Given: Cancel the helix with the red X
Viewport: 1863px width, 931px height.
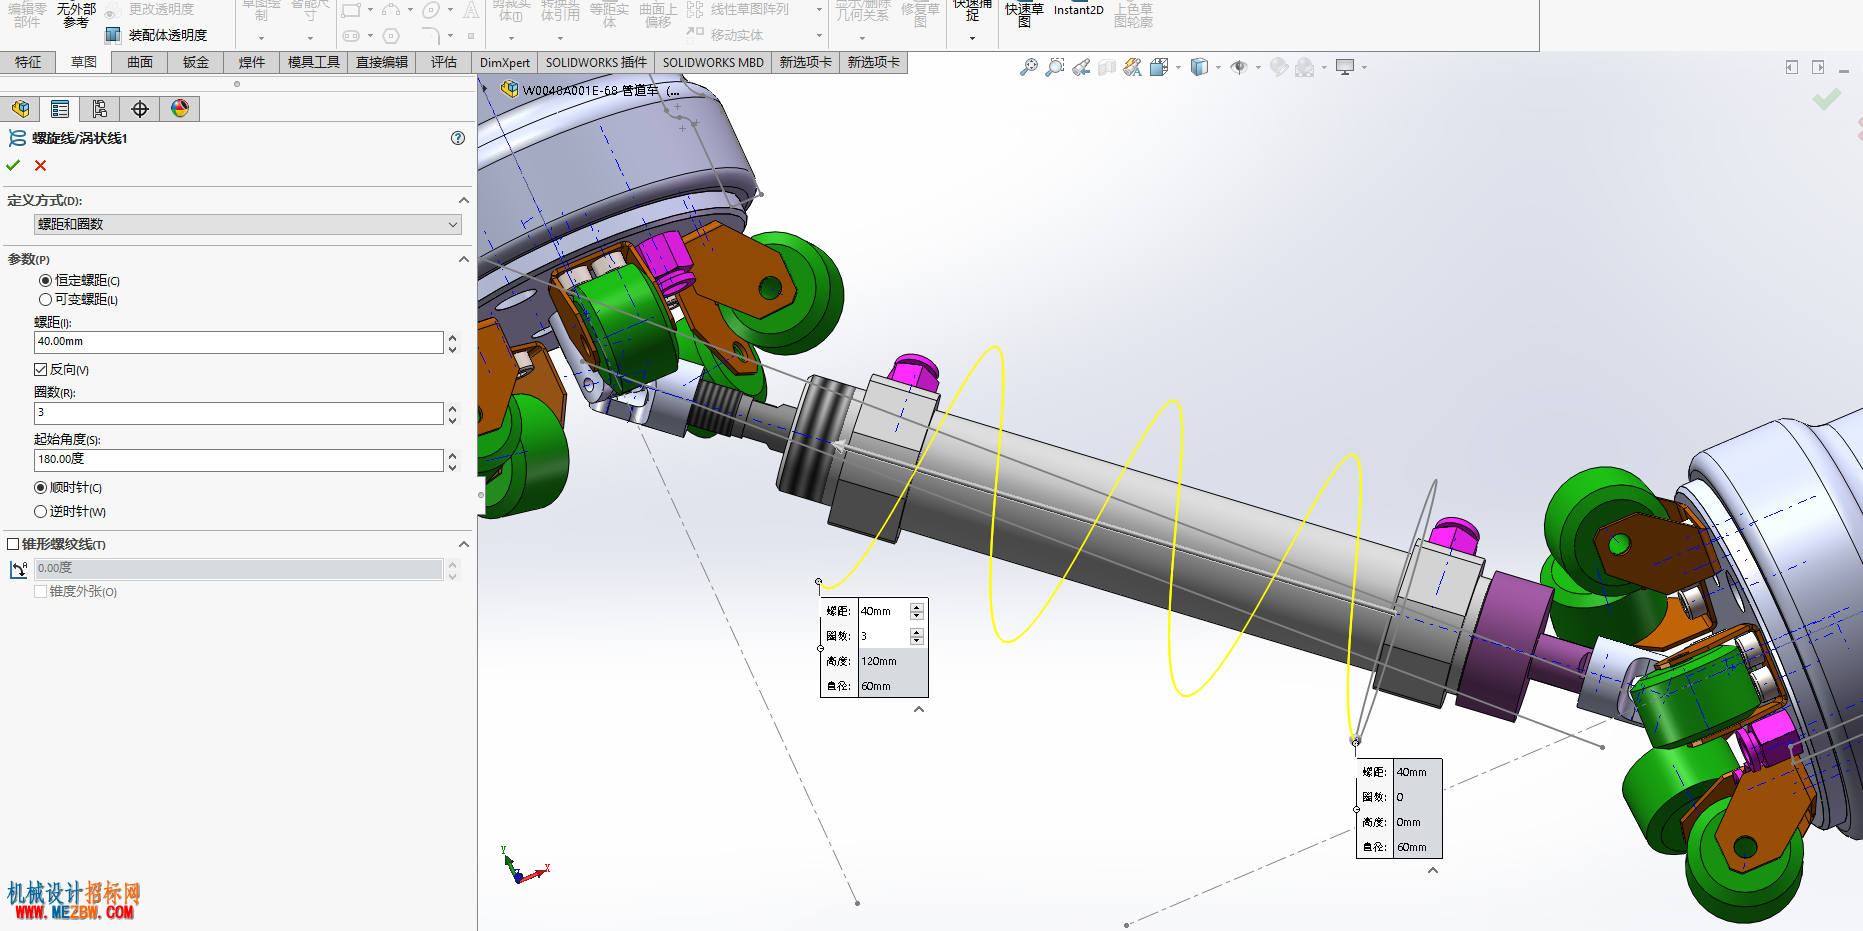Looking at the screenshot, I should coord(41,166).
